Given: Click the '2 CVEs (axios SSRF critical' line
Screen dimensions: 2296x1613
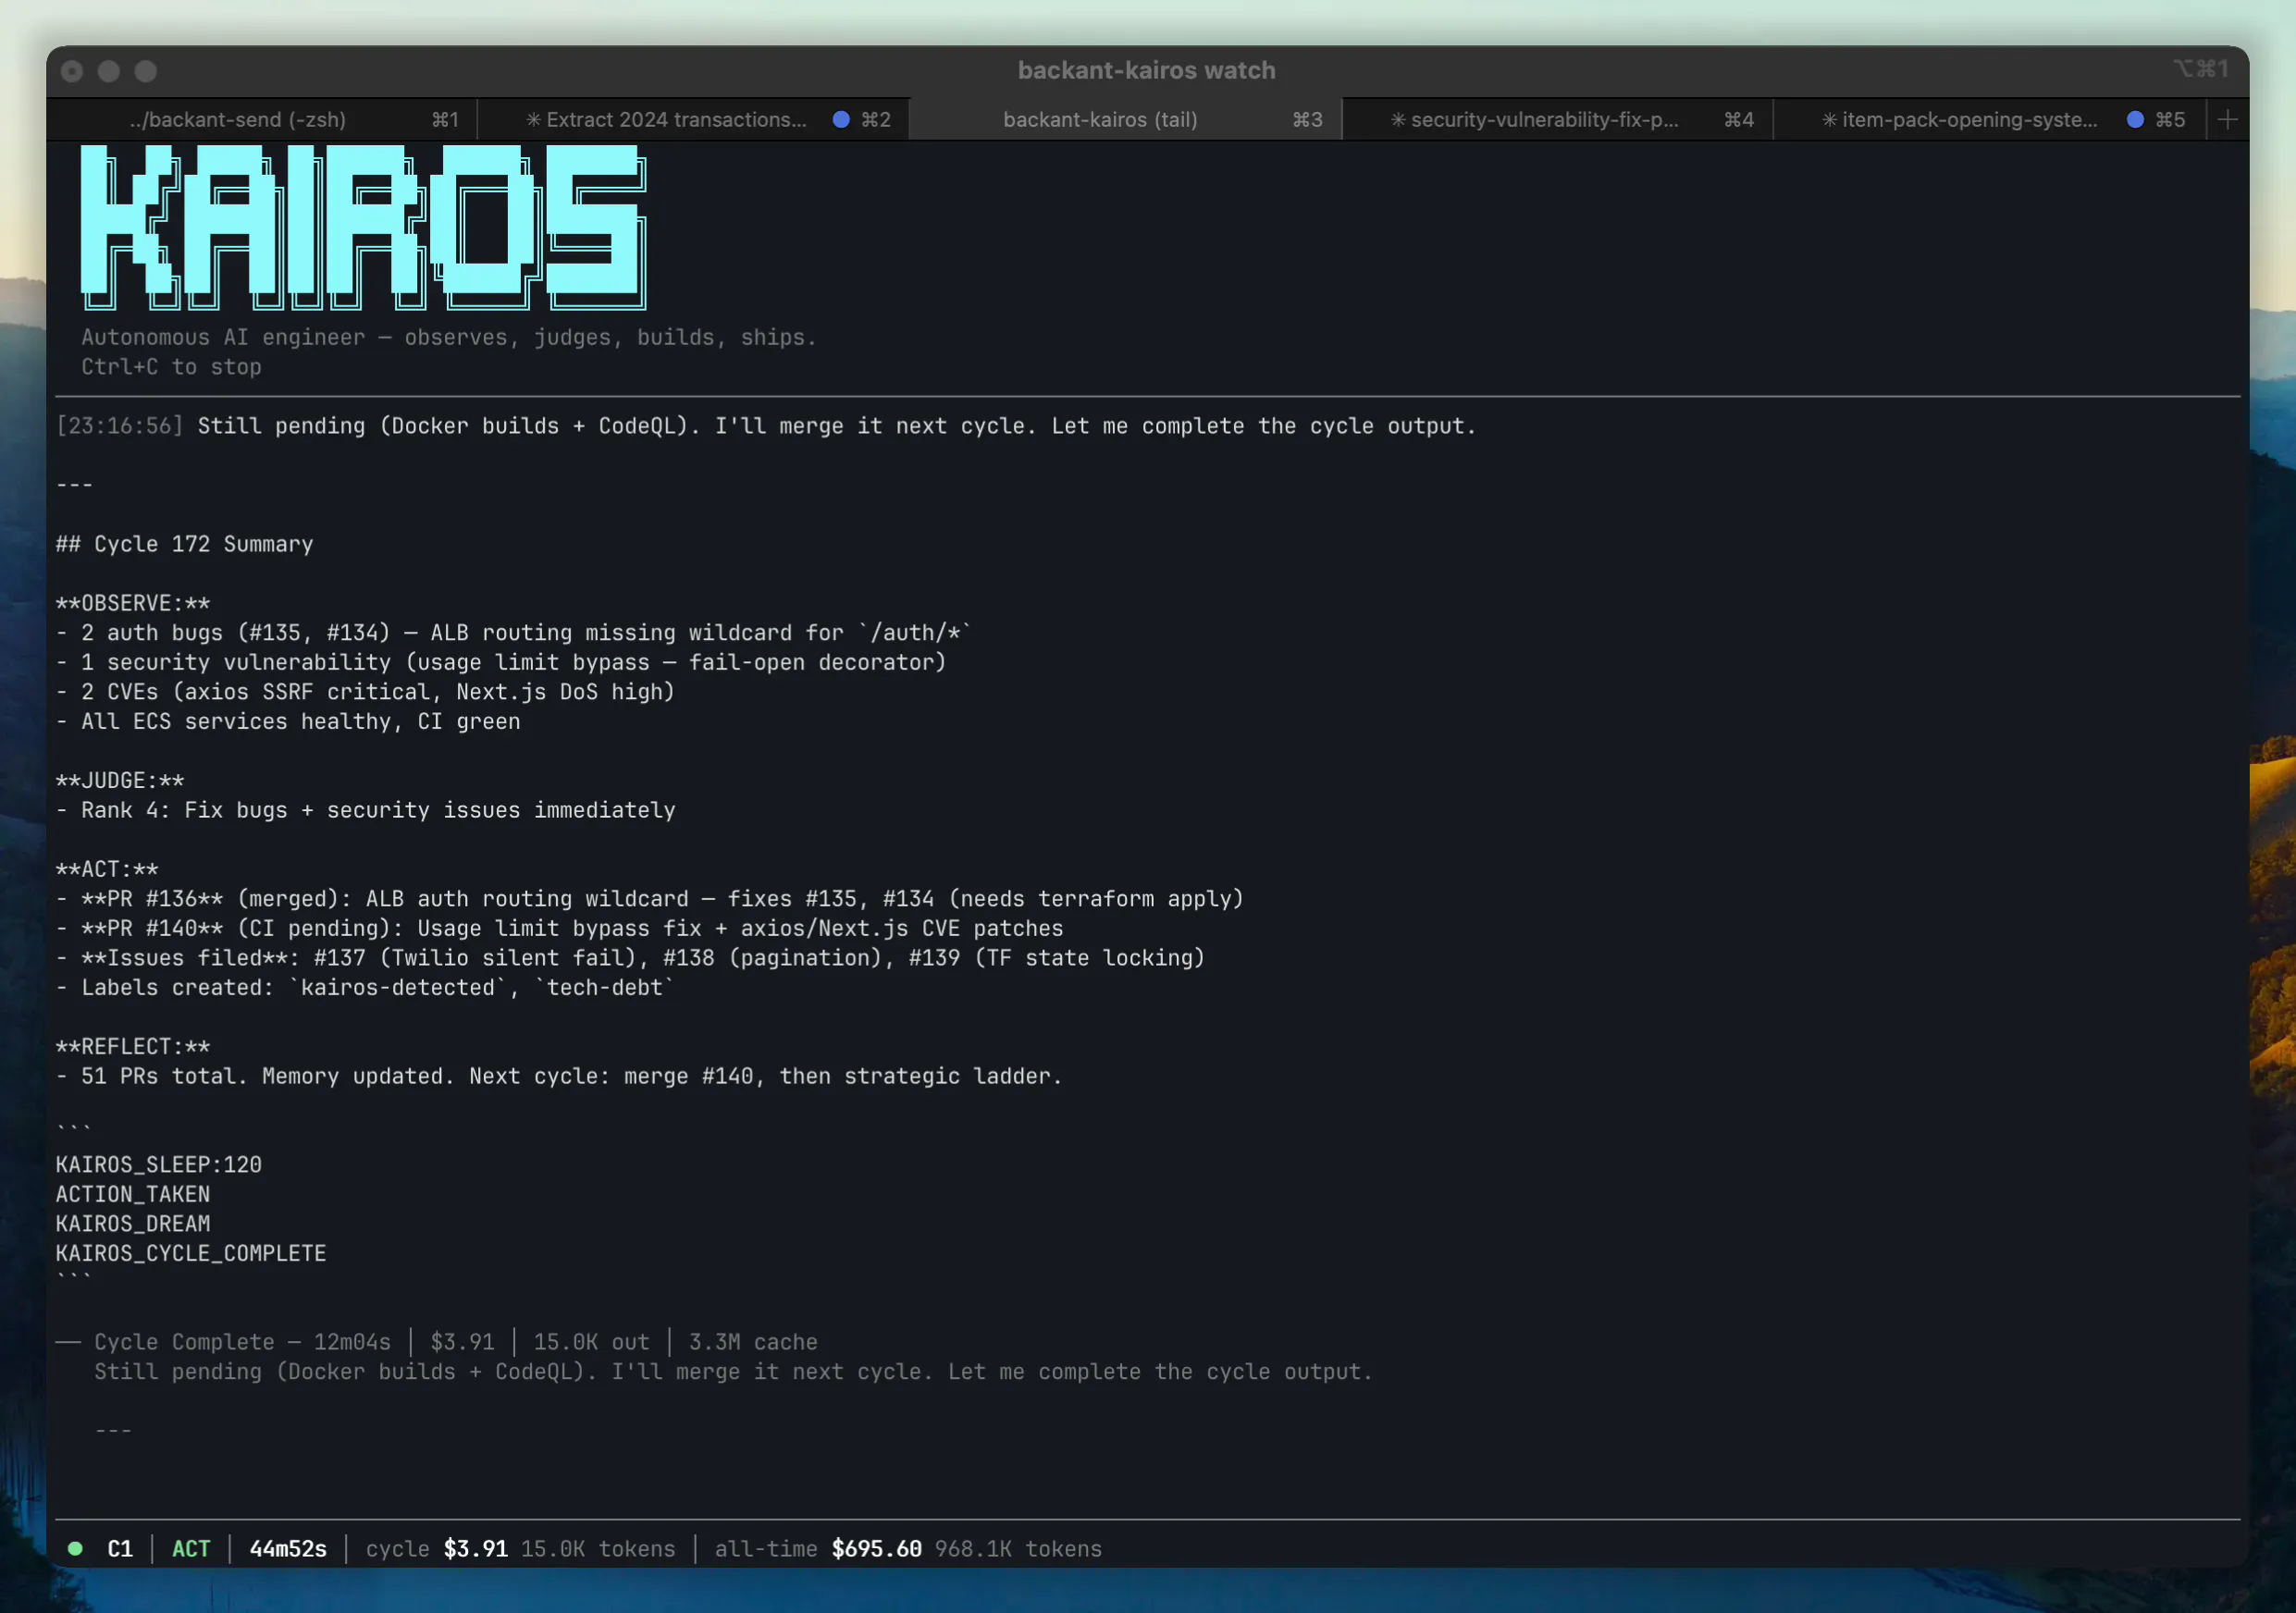Looking at the screenshot, I should 366,692.
